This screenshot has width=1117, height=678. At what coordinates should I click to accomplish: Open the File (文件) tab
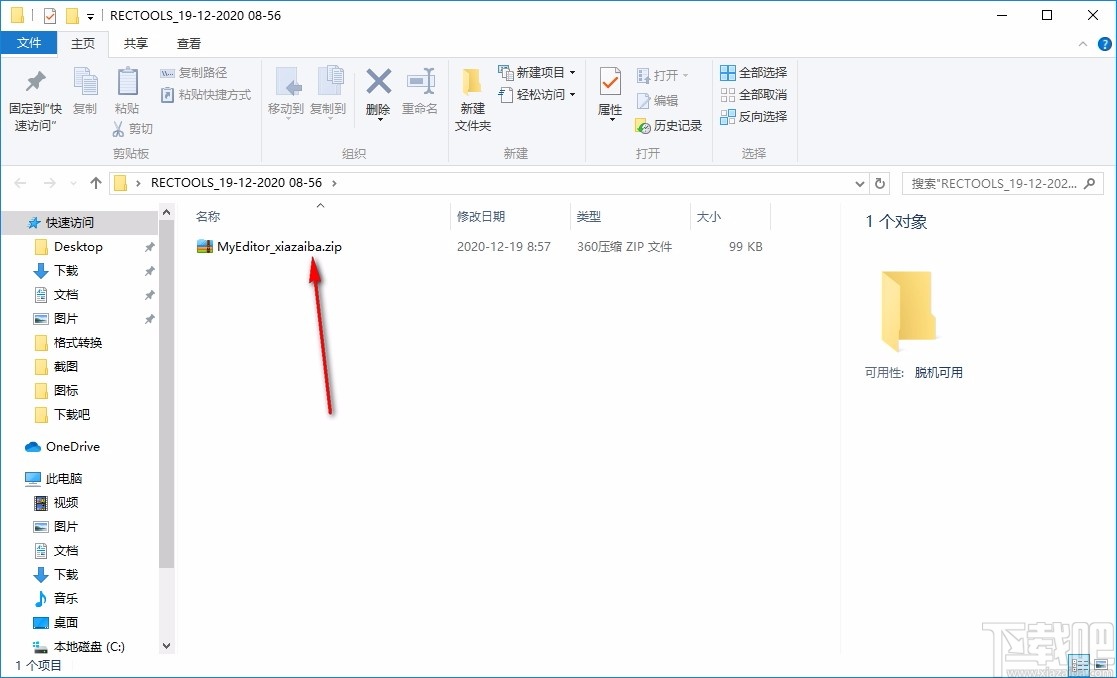29,43
